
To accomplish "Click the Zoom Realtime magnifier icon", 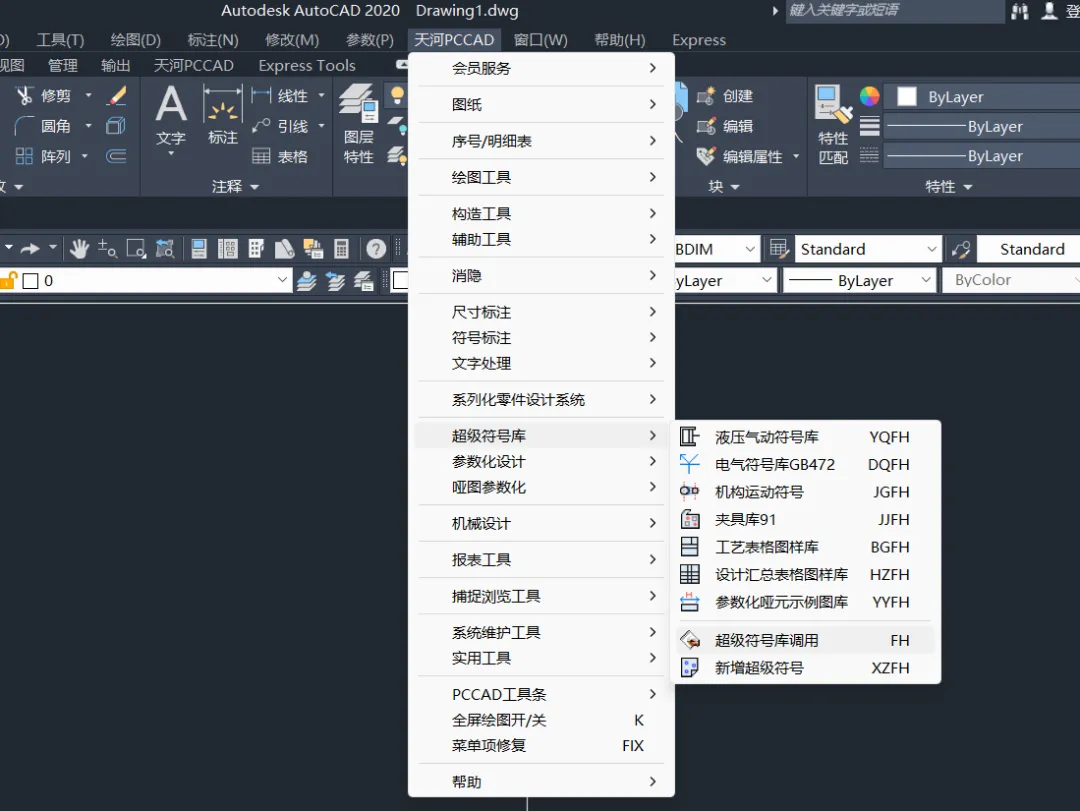I will point(107,249).
